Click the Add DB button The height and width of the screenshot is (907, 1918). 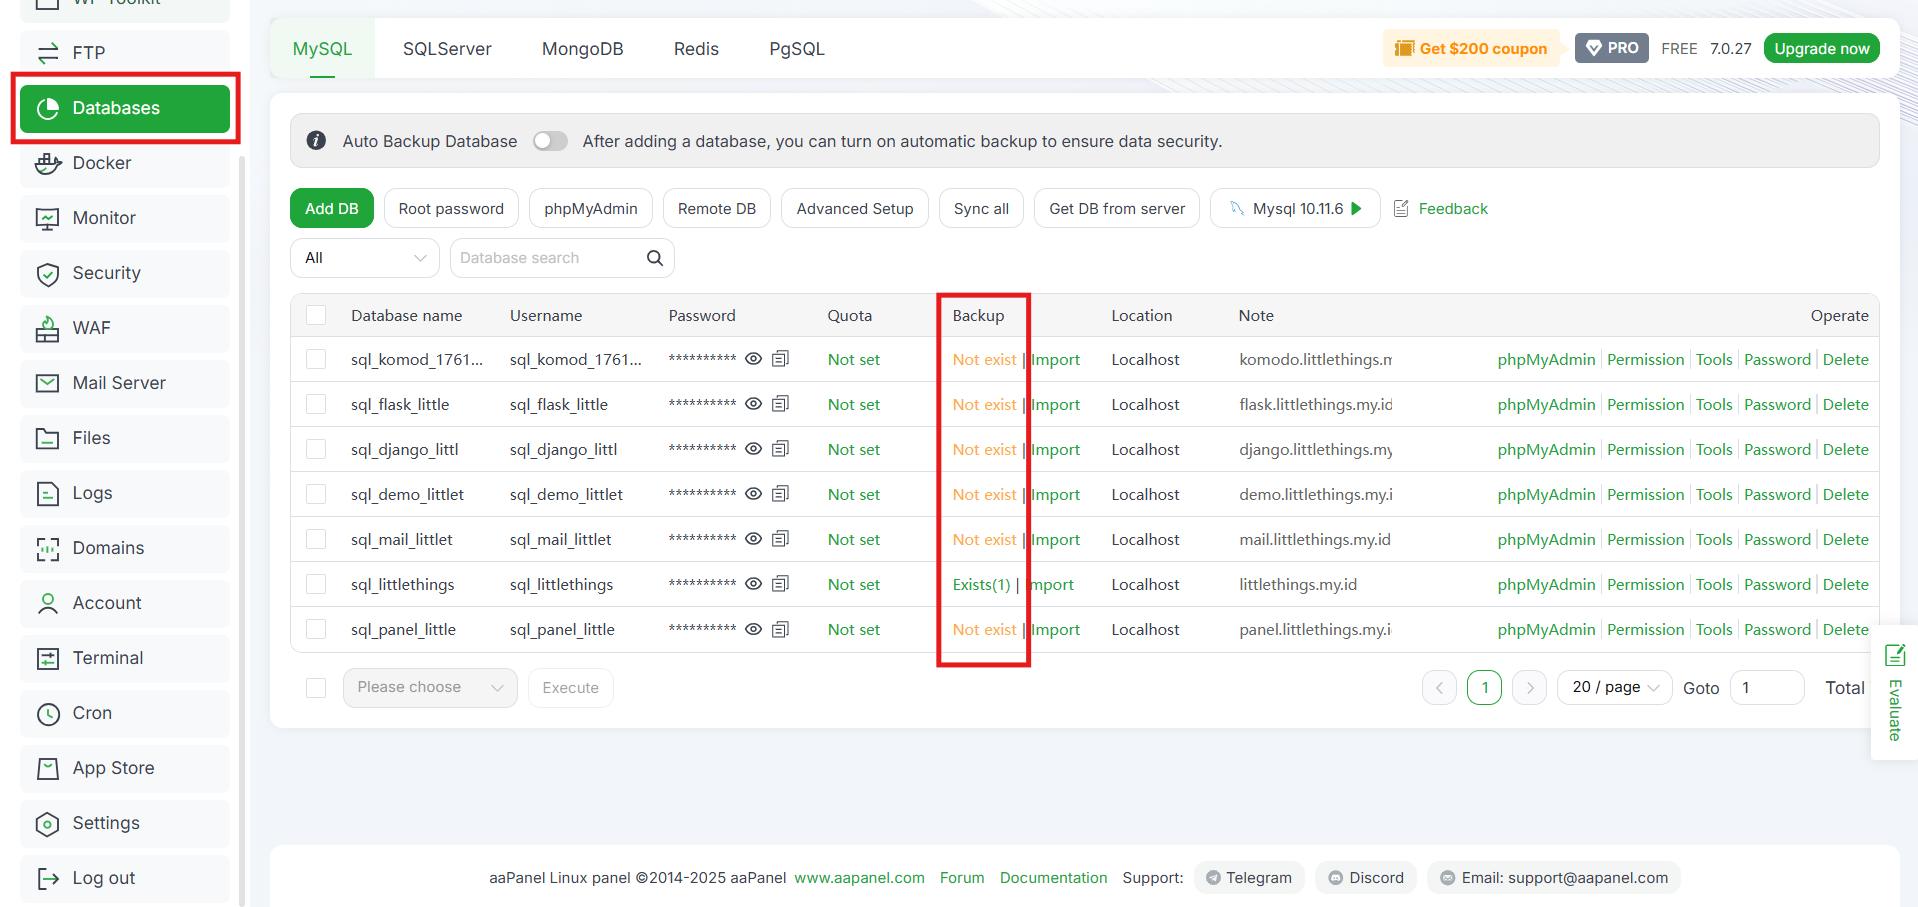(332, 208)
